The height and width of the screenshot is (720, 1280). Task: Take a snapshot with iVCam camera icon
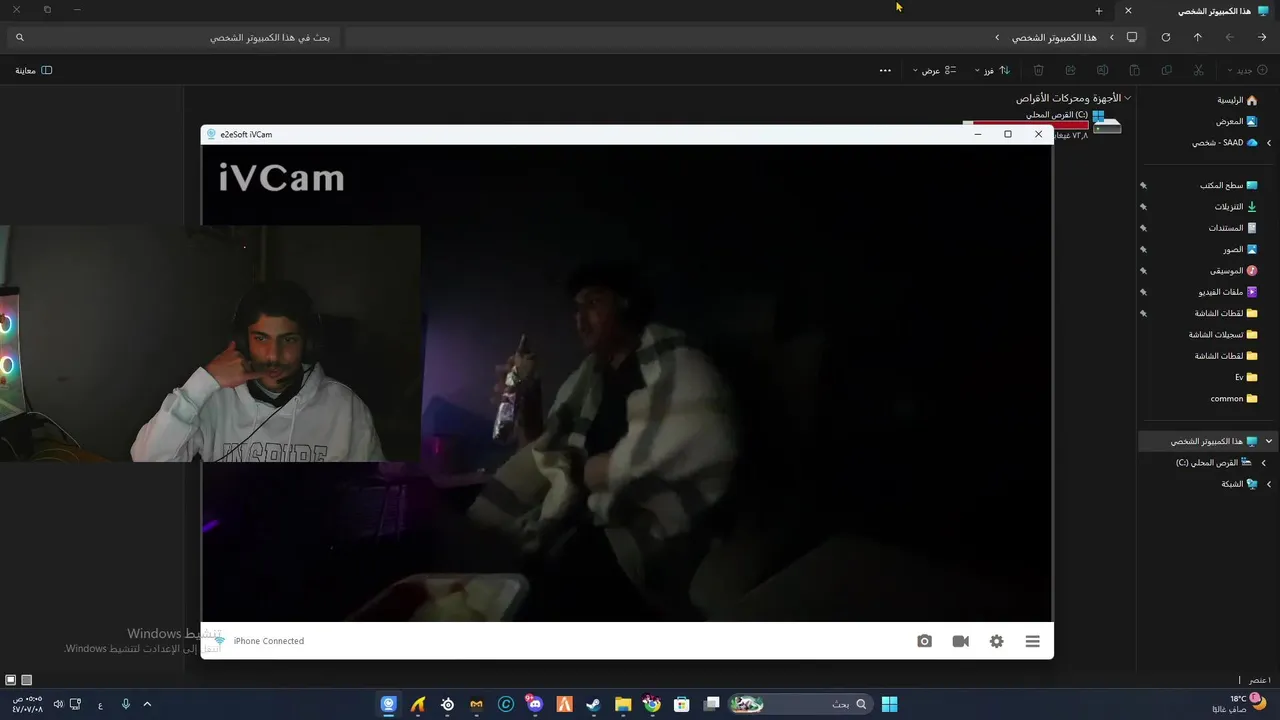(x=924, y=641)
